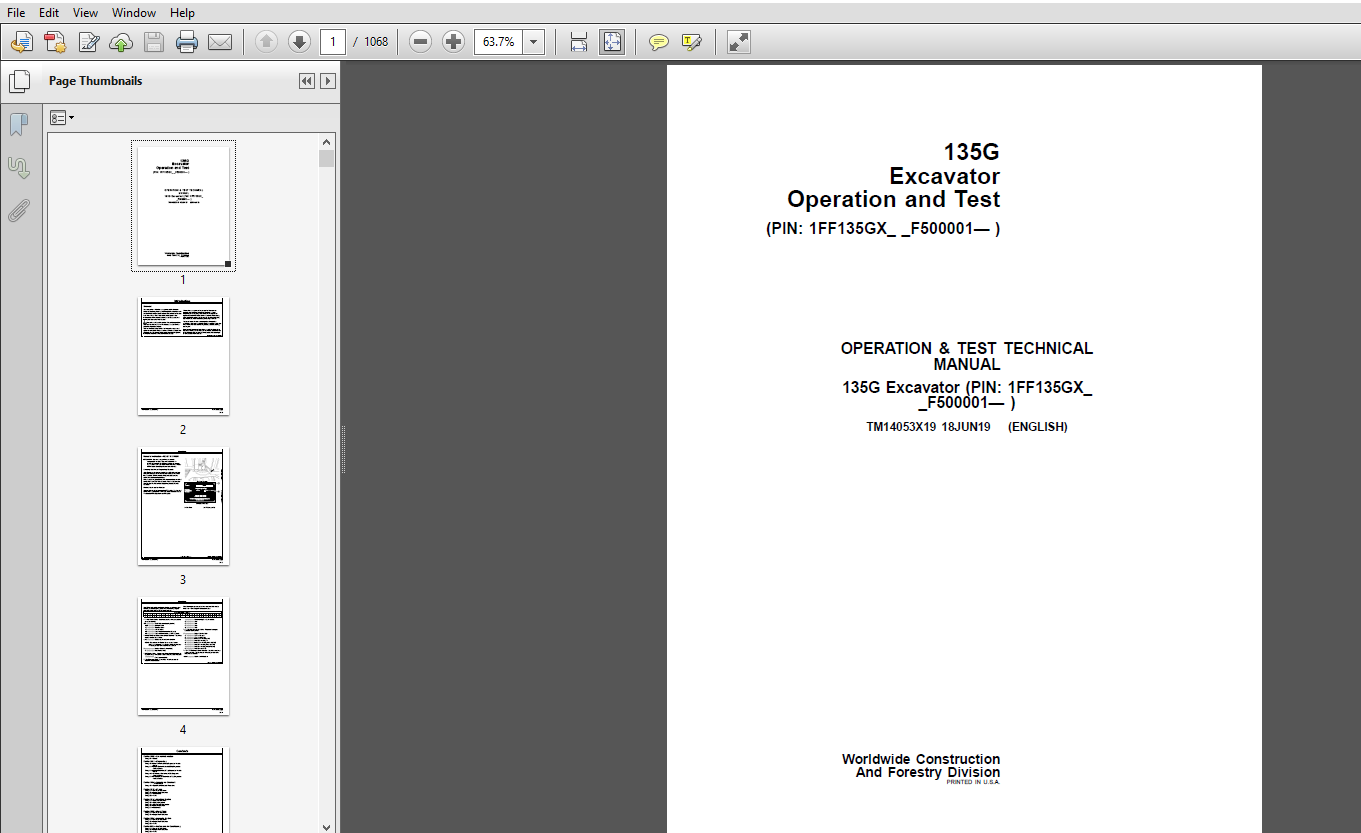The height and width of the screenshot is (833, 1361).
Task: Open the zoom level dropdown arrow
Action: point(533,42)
